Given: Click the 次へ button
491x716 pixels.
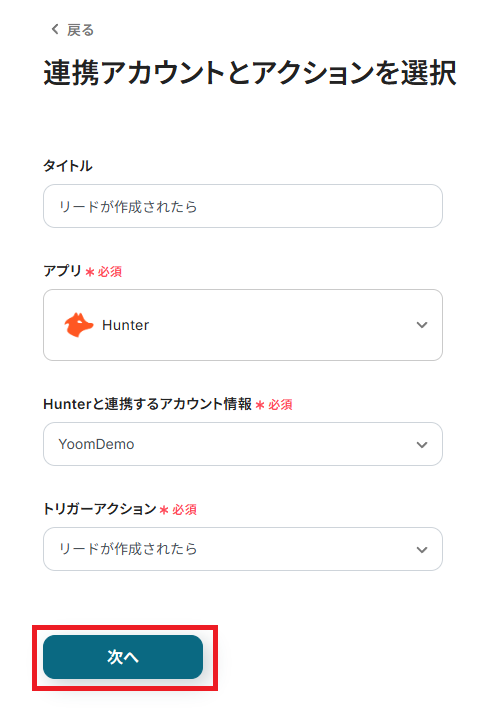Looking at the screenshot, I should pyautogui.click(x=123, y=657).
